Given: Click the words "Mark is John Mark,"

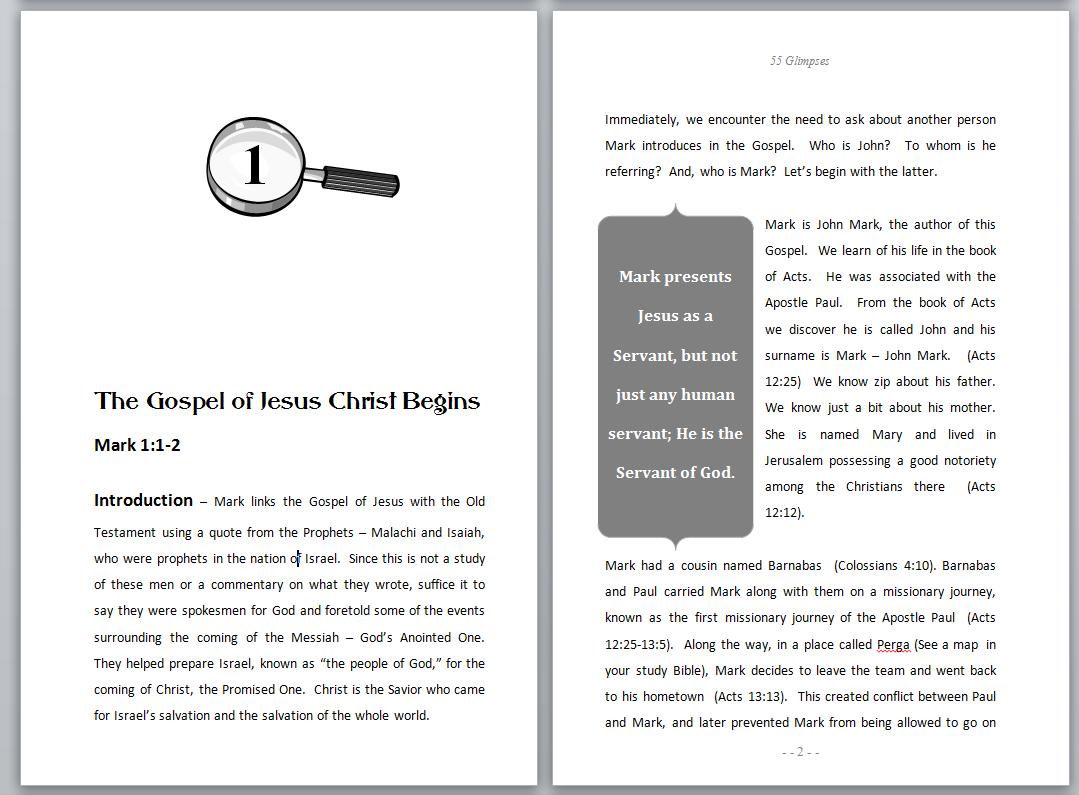Looking at the screenshot, I should (x=823, y=224).
